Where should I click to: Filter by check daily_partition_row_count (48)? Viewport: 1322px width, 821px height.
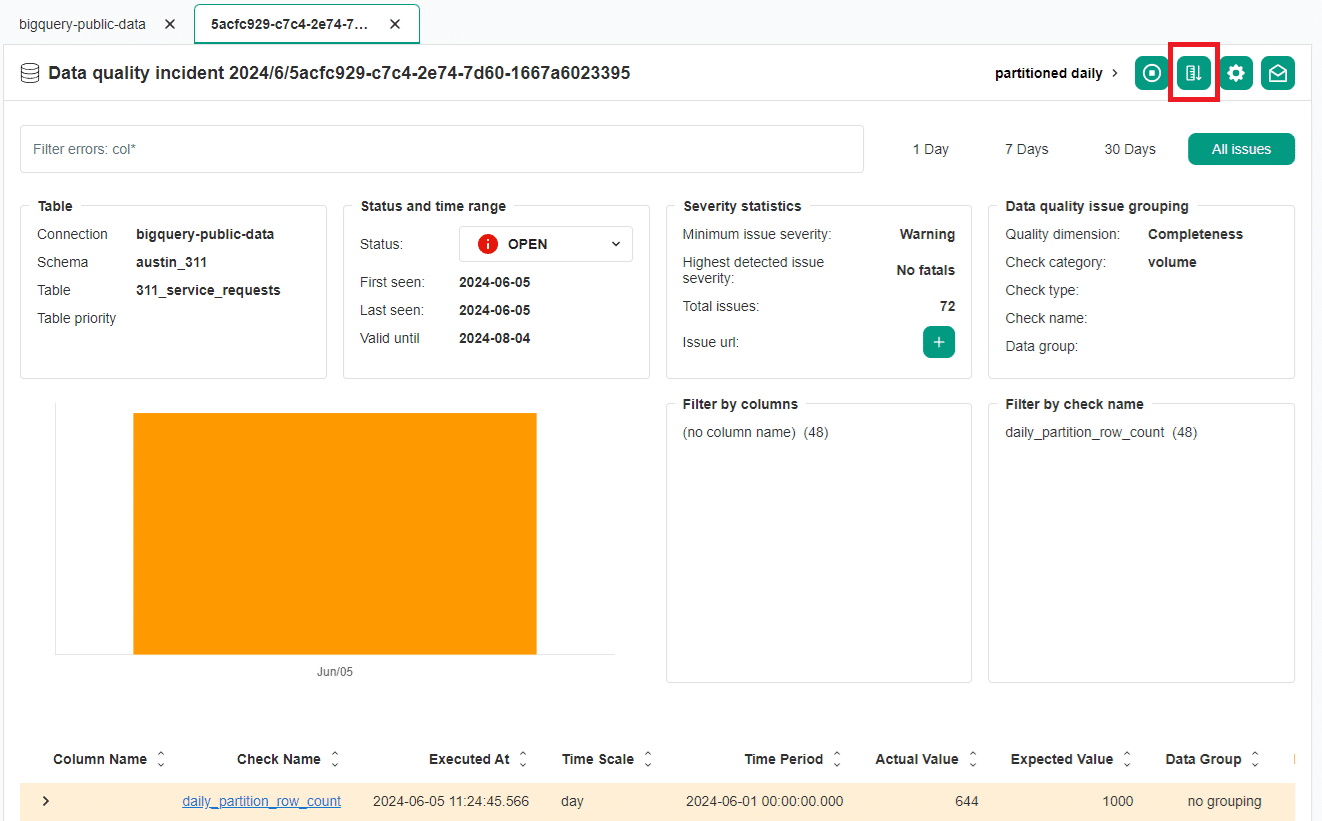coord(1101,432)
